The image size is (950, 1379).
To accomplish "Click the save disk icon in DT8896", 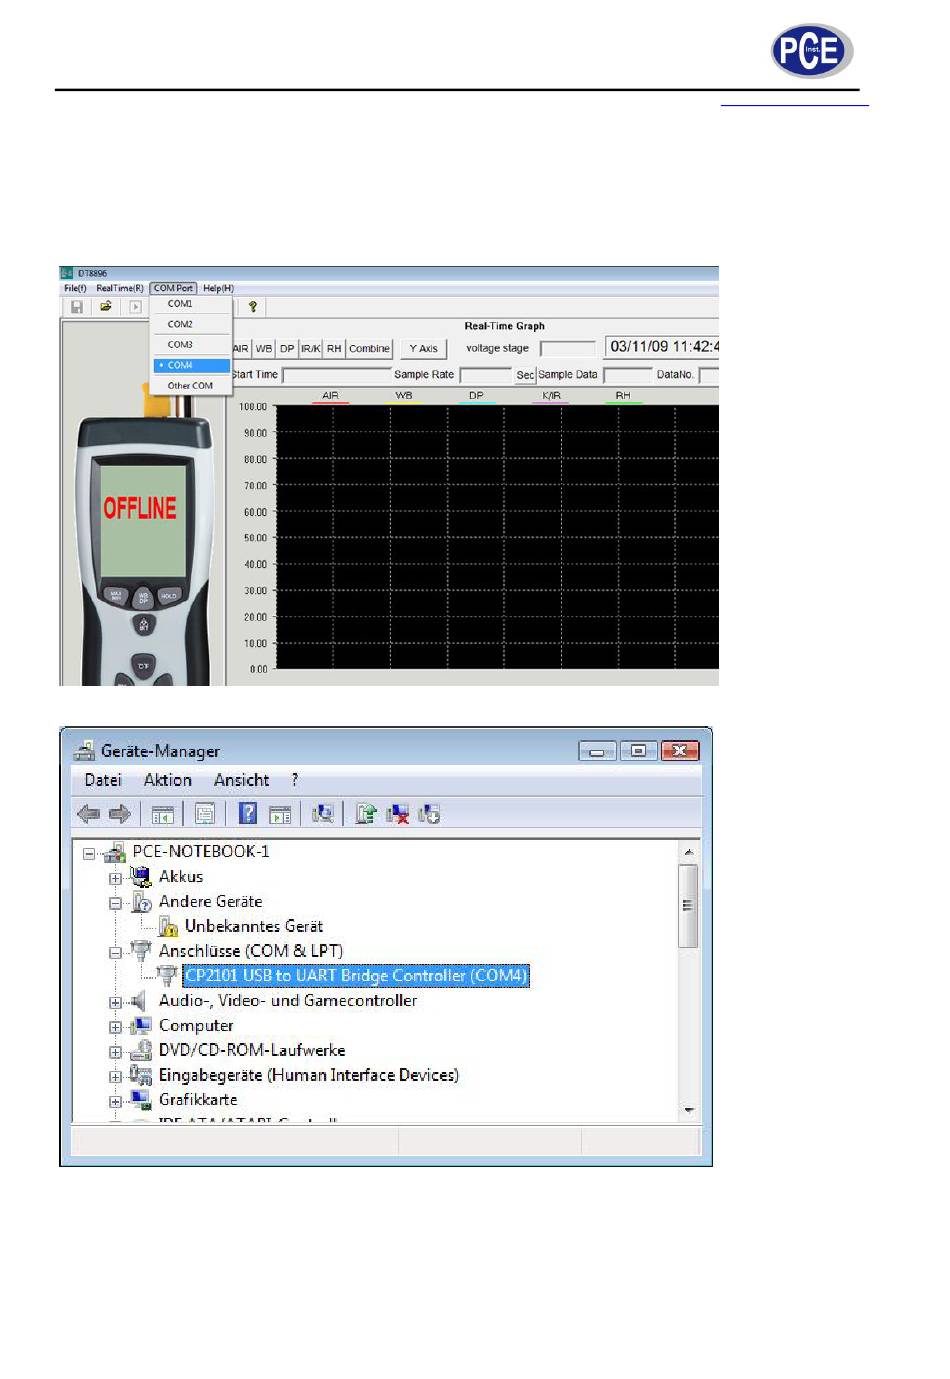I will point(76,307).
